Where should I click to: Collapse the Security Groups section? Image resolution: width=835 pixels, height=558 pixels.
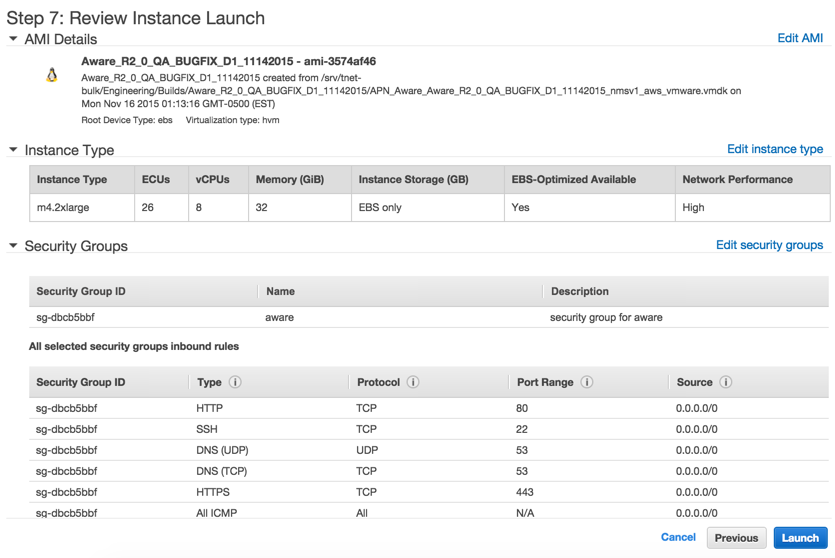tap(13, 245)
